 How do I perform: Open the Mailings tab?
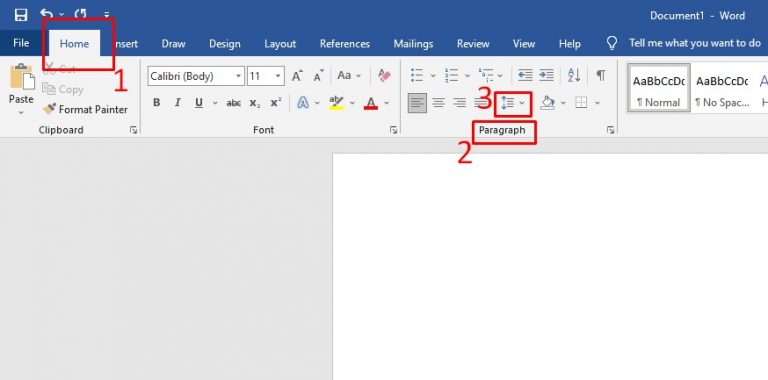(x=413, y=44)
